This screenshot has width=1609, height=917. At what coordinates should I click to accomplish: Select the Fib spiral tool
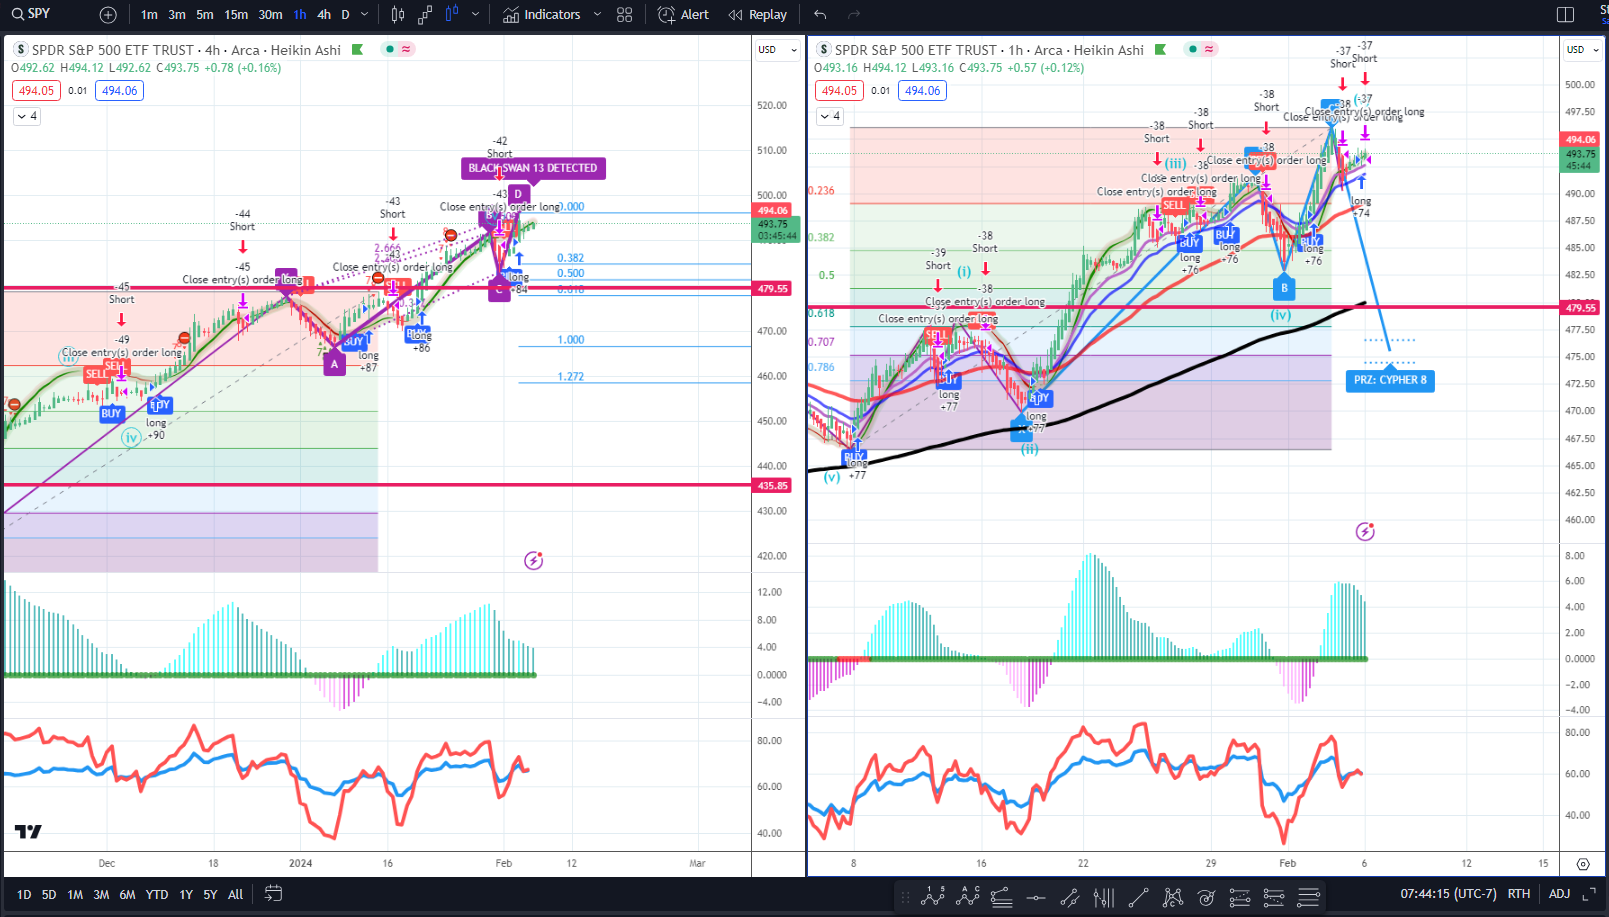[1206, 897]
